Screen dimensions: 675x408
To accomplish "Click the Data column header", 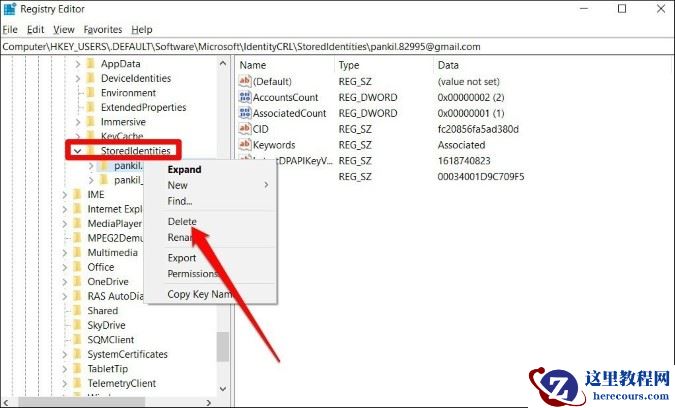I will coord(448,65).
